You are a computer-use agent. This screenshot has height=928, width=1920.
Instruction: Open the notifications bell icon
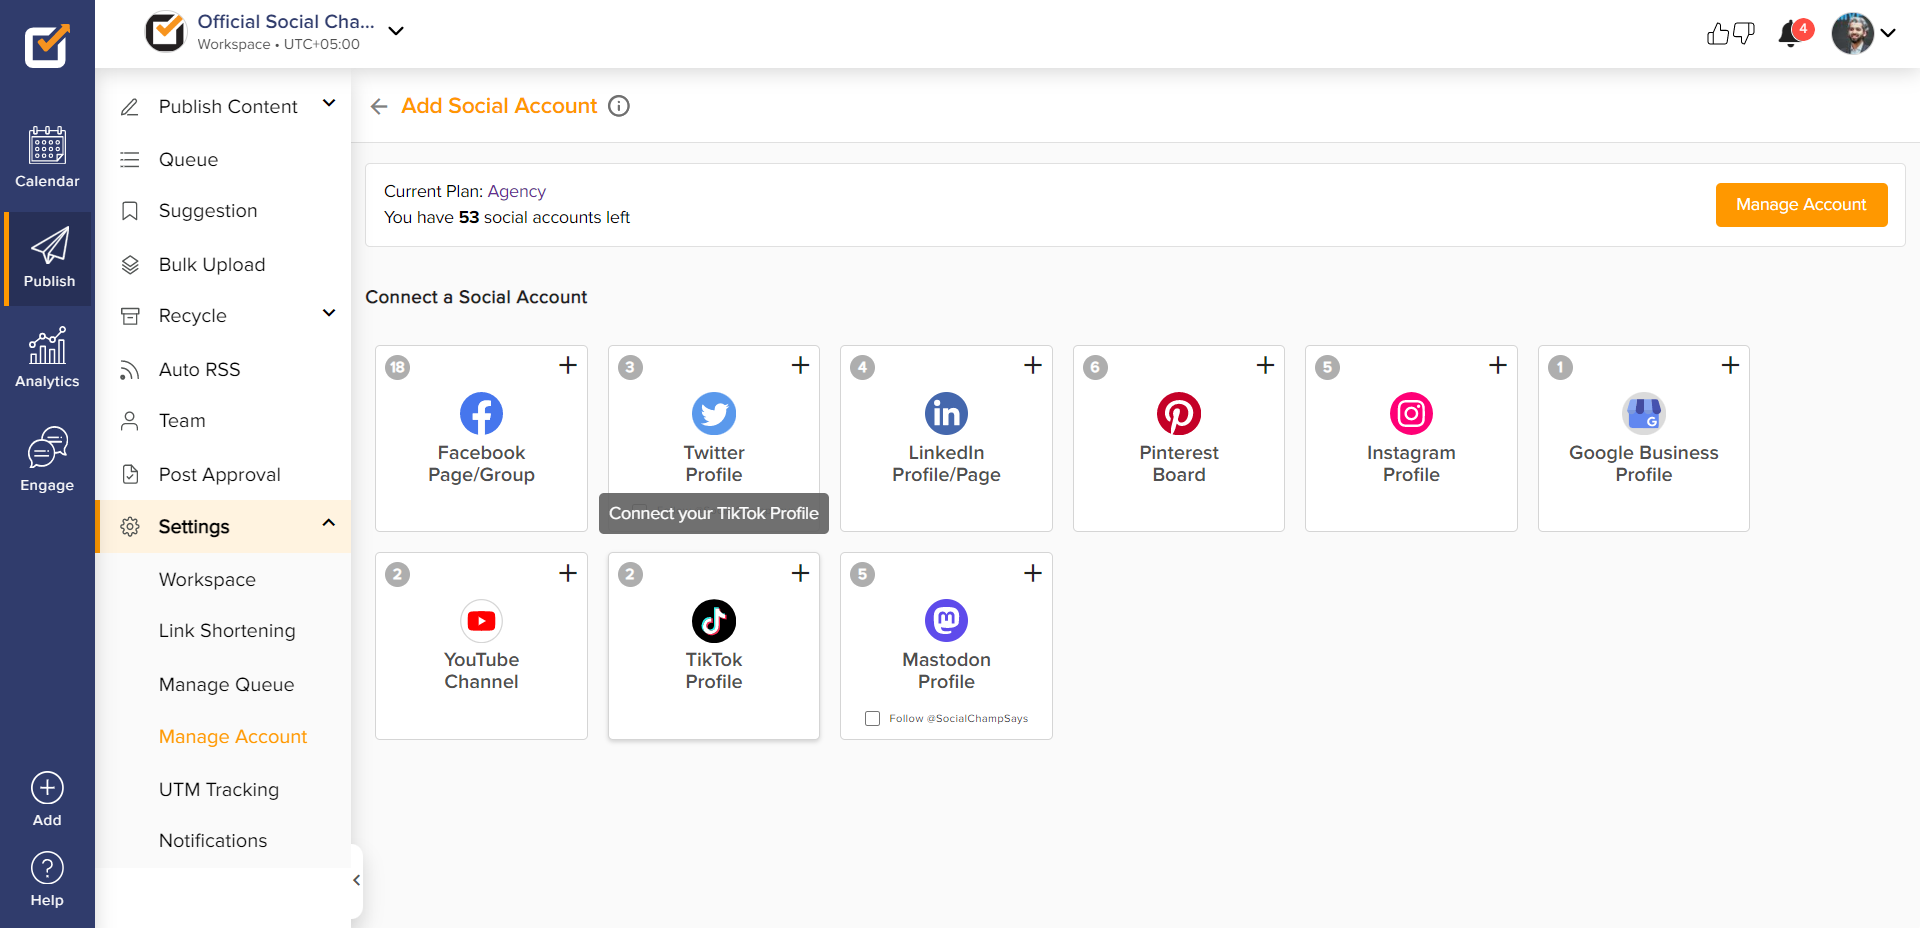(1790, 34)
